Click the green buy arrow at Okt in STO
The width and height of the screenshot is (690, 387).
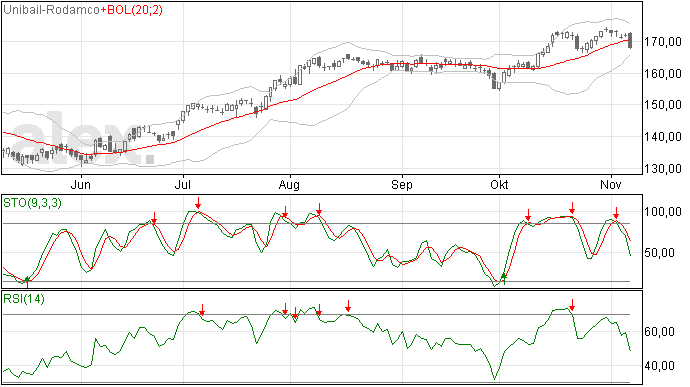tap(504, 279)
